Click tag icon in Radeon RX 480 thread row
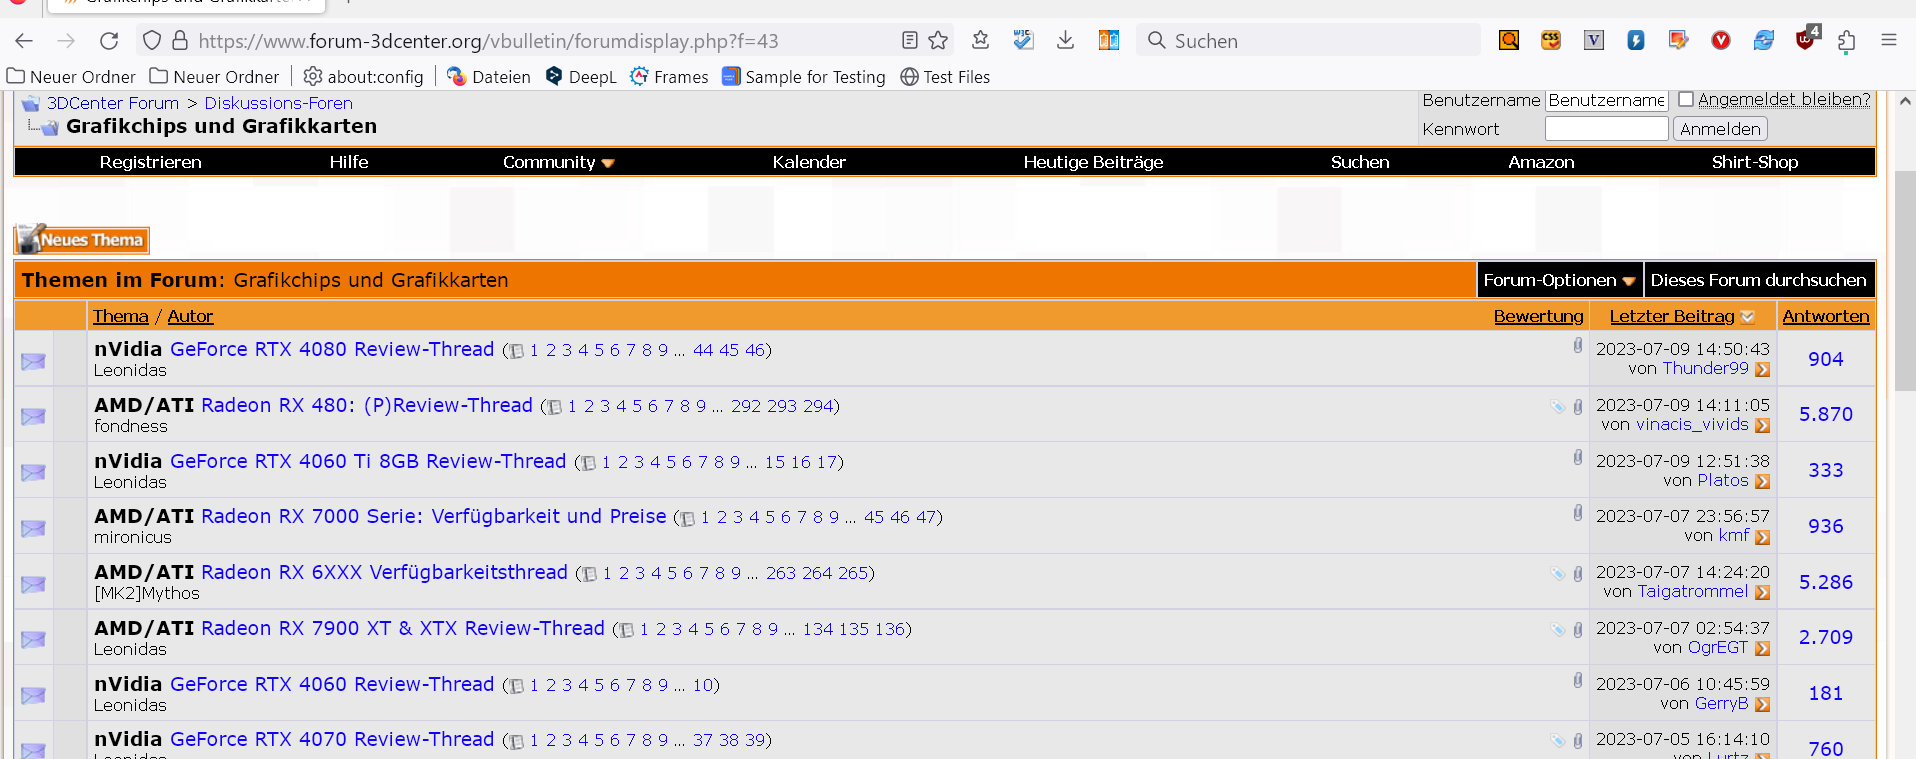Image resolution: width=1916 pixels, height=759 pixels. point(1558,406)
